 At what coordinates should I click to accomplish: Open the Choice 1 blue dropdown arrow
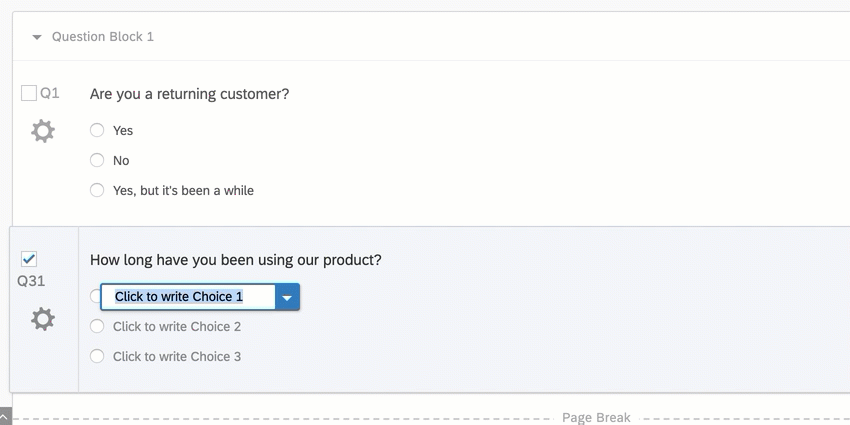(x=287, y=297)
